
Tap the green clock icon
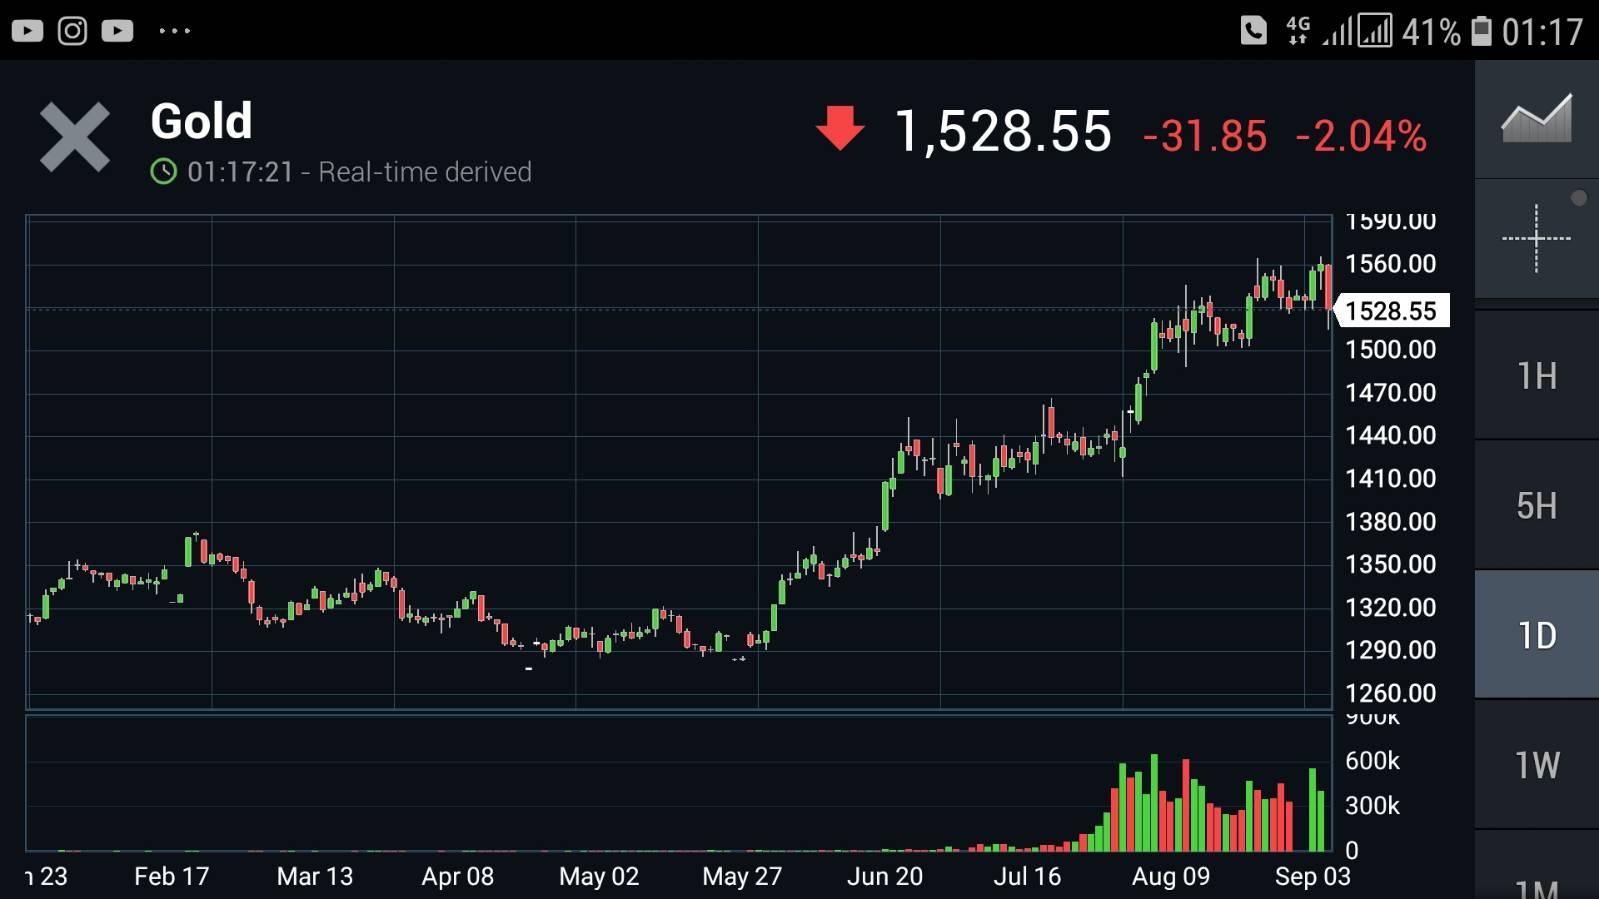(163, 172)
